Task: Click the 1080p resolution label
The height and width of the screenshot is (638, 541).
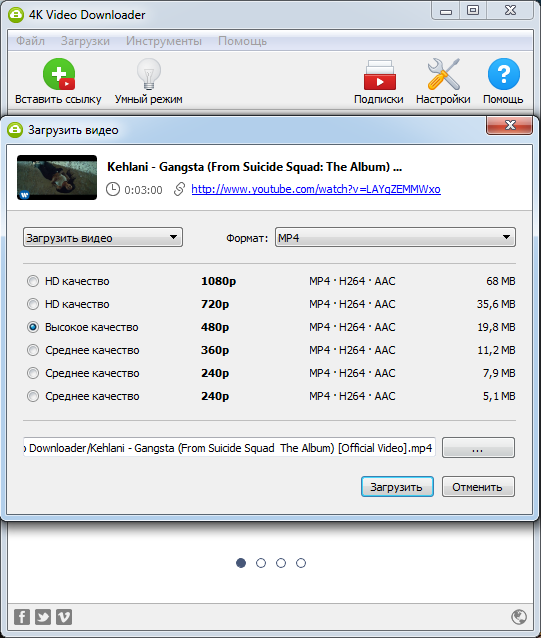Action: (218, 281)
